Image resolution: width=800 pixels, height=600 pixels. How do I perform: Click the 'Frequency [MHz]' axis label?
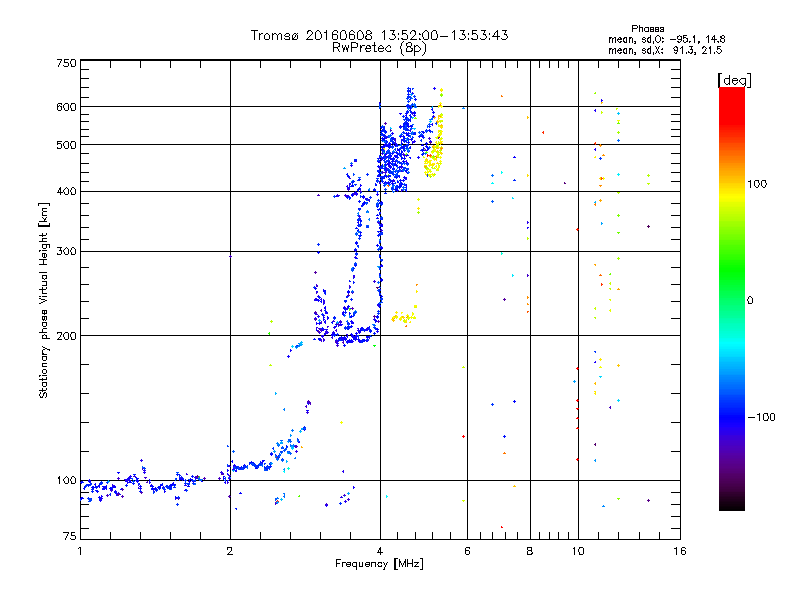click(379, 564)
